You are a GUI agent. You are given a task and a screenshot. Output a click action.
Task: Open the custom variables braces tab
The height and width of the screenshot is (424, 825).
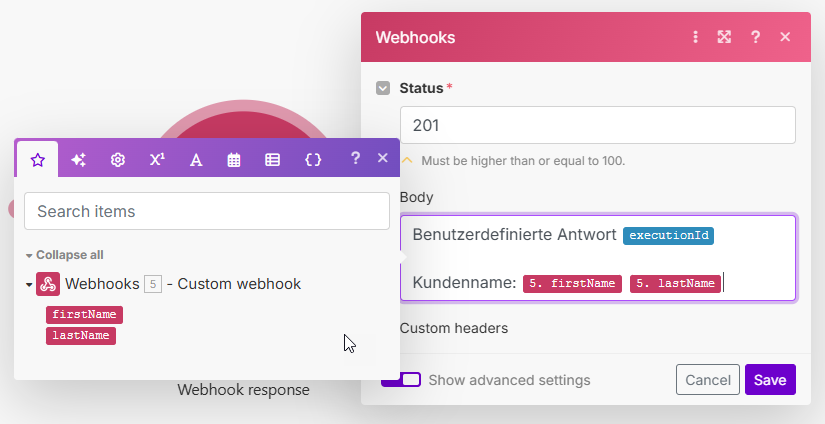[313, 159]
